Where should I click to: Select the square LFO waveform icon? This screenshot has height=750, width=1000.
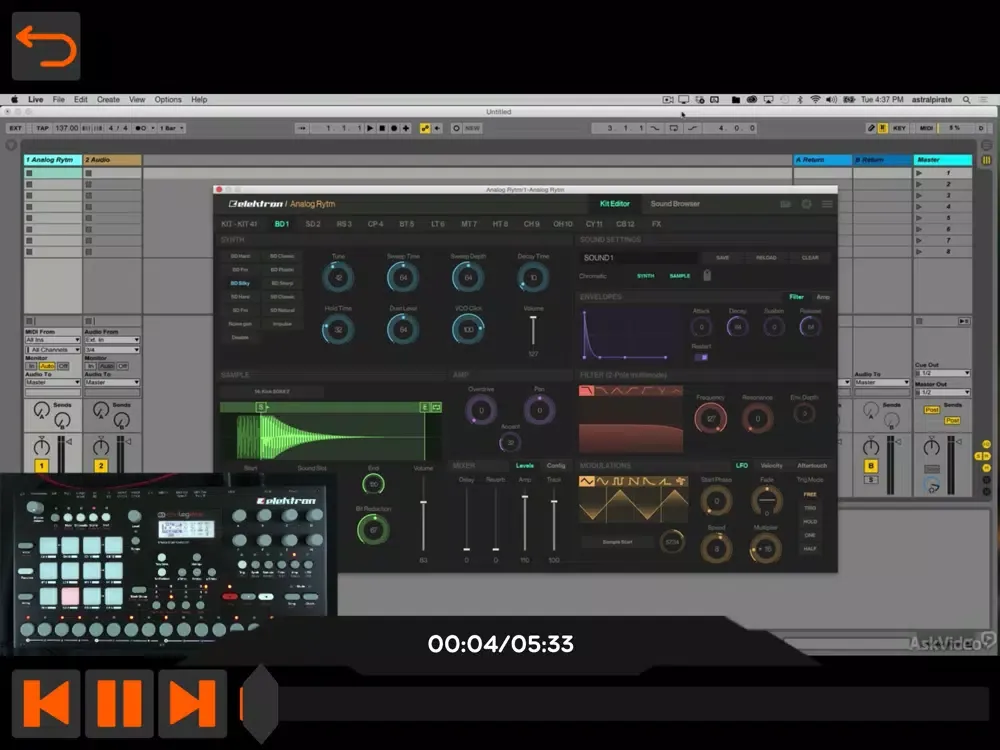point(618,482)
